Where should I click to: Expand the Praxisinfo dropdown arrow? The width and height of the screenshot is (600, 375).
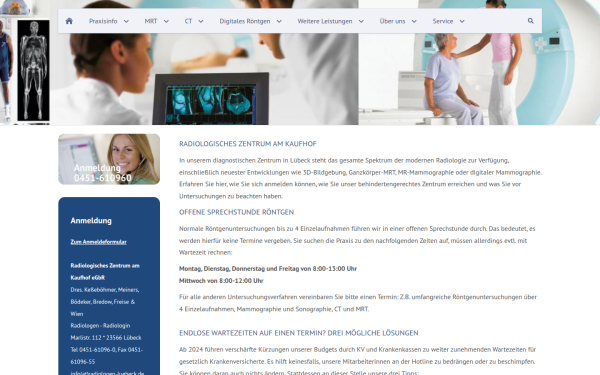pos(126,21)
